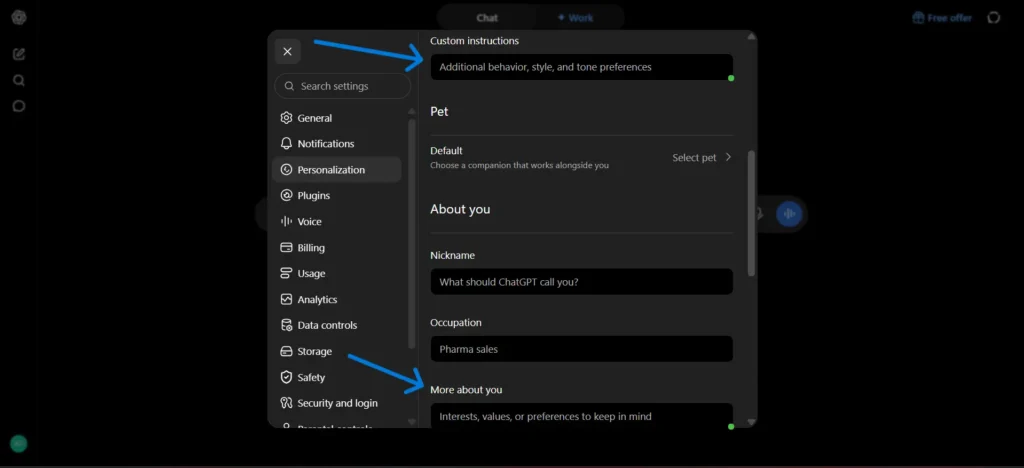The image size is (1024, 468).
Task: Click the magnifier icon in Search settings
Action: click(x=289, y=86)
